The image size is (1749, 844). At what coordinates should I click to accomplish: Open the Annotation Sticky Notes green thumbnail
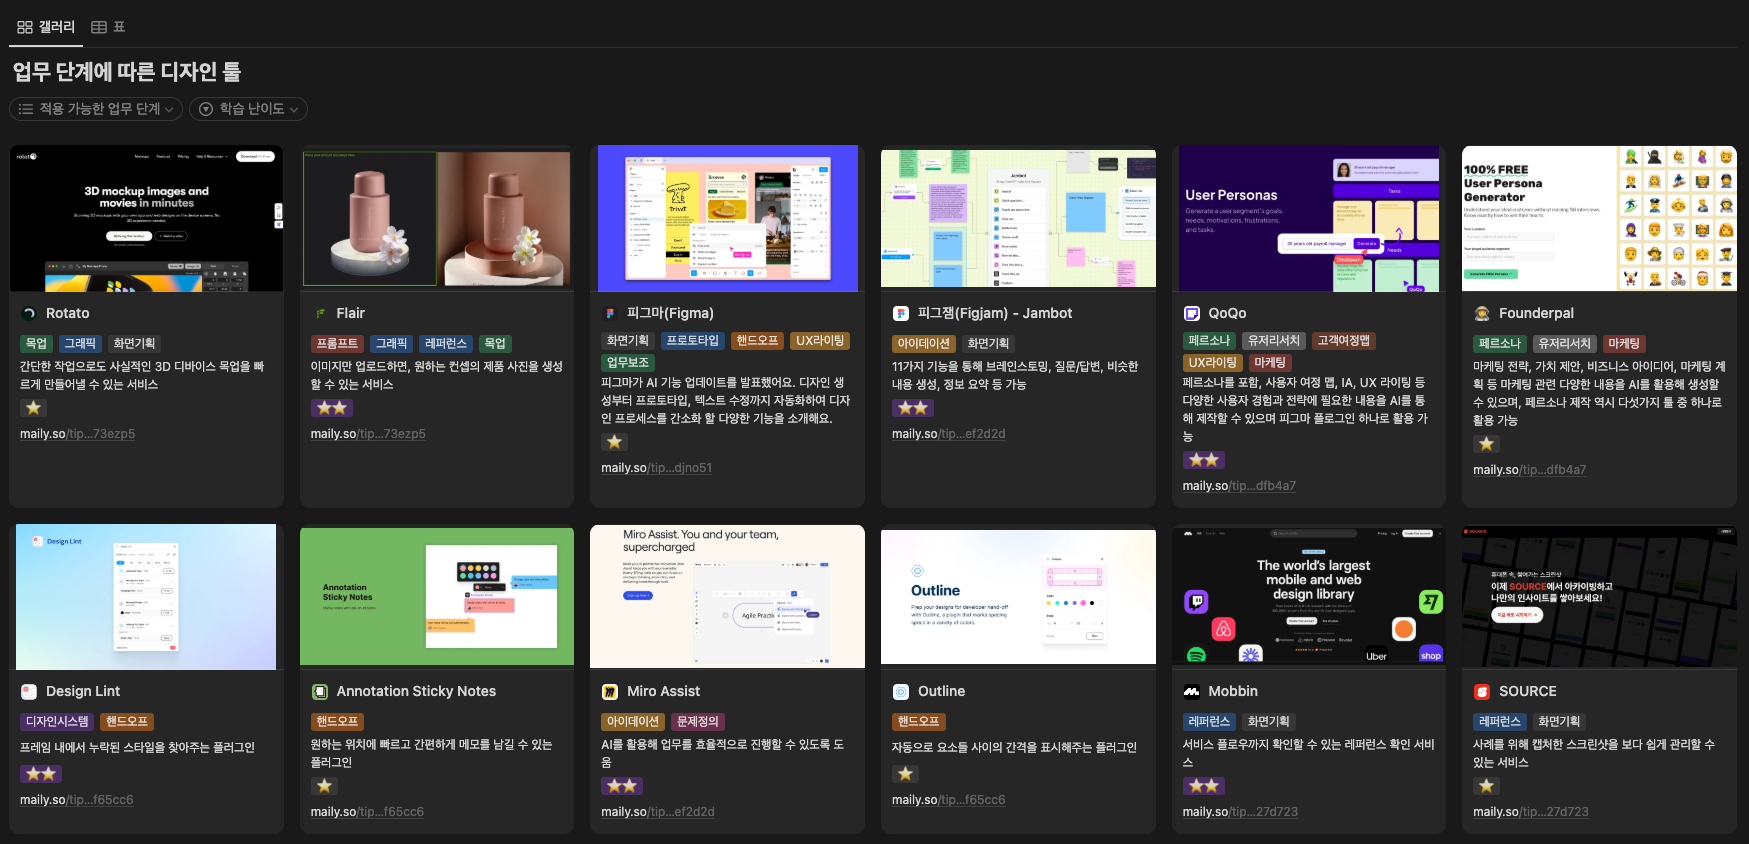click(x=437, y=597)
